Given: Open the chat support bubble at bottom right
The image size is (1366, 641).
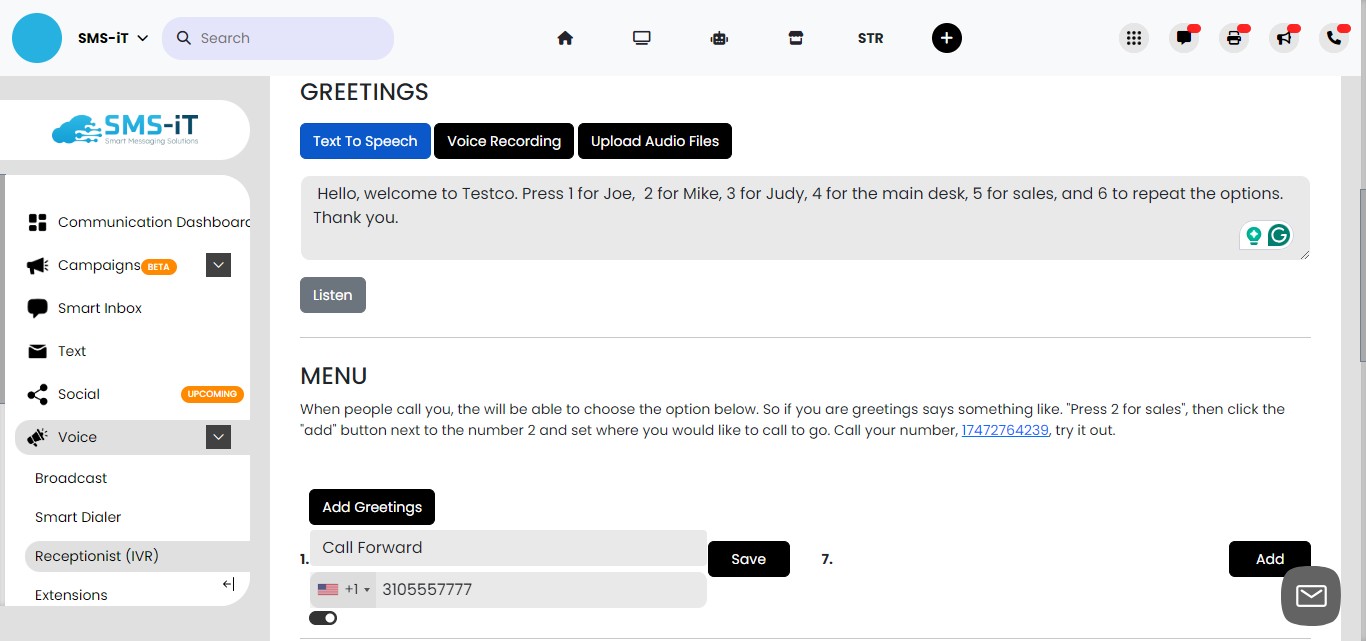Looking at the screenshot, I should point(1310,595).
